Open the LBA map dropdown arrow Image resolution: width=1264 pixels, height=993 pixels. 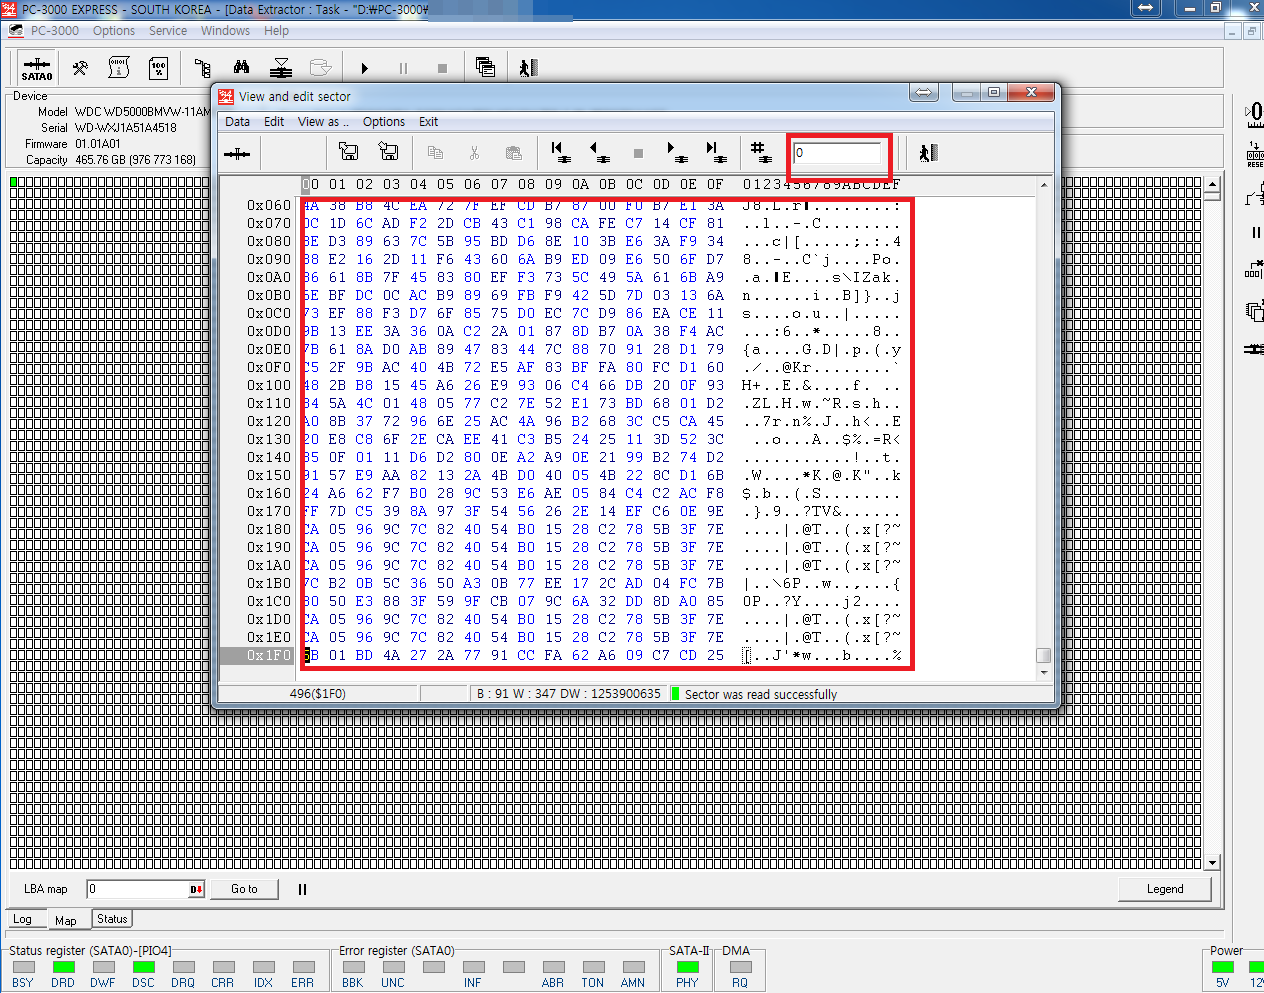197,889
